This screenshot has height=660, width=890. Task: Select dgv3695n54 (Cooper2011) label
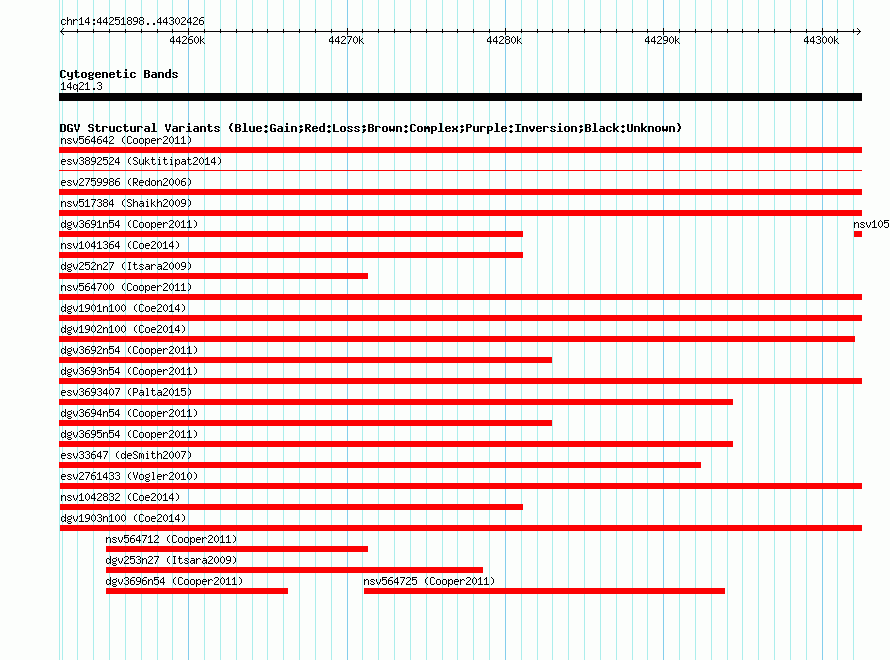pos(129,434)
